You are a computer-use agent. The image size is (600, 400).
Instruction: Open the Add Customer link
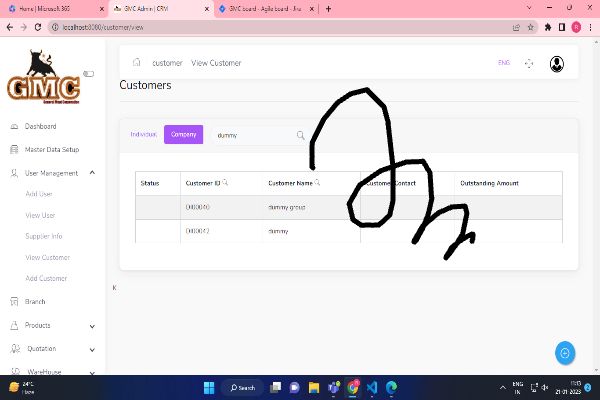point(46,278)
